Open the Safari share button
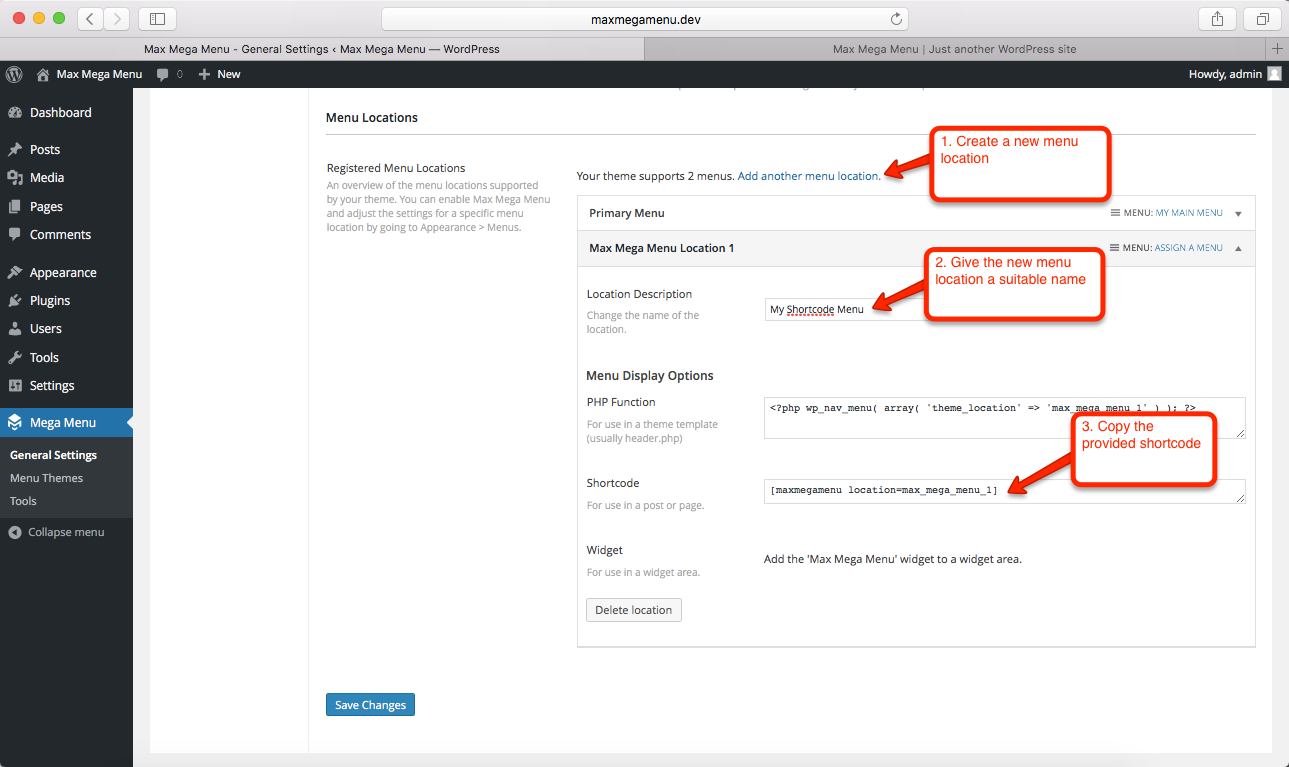This screenshot has width=1289, height=767. (1217, 19)
